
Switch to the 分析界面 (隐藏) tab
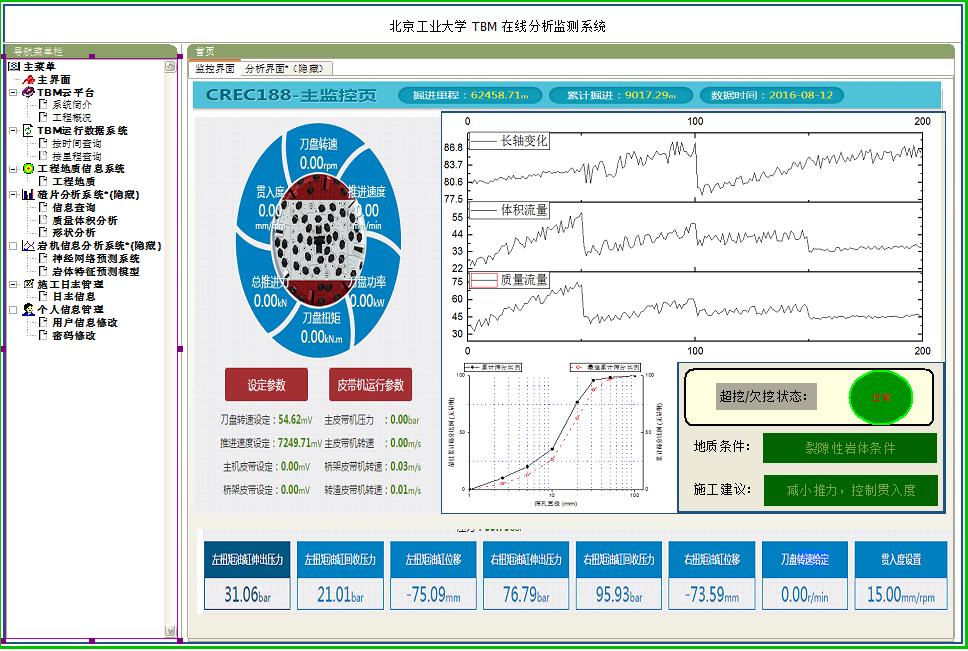click(285, 69)
